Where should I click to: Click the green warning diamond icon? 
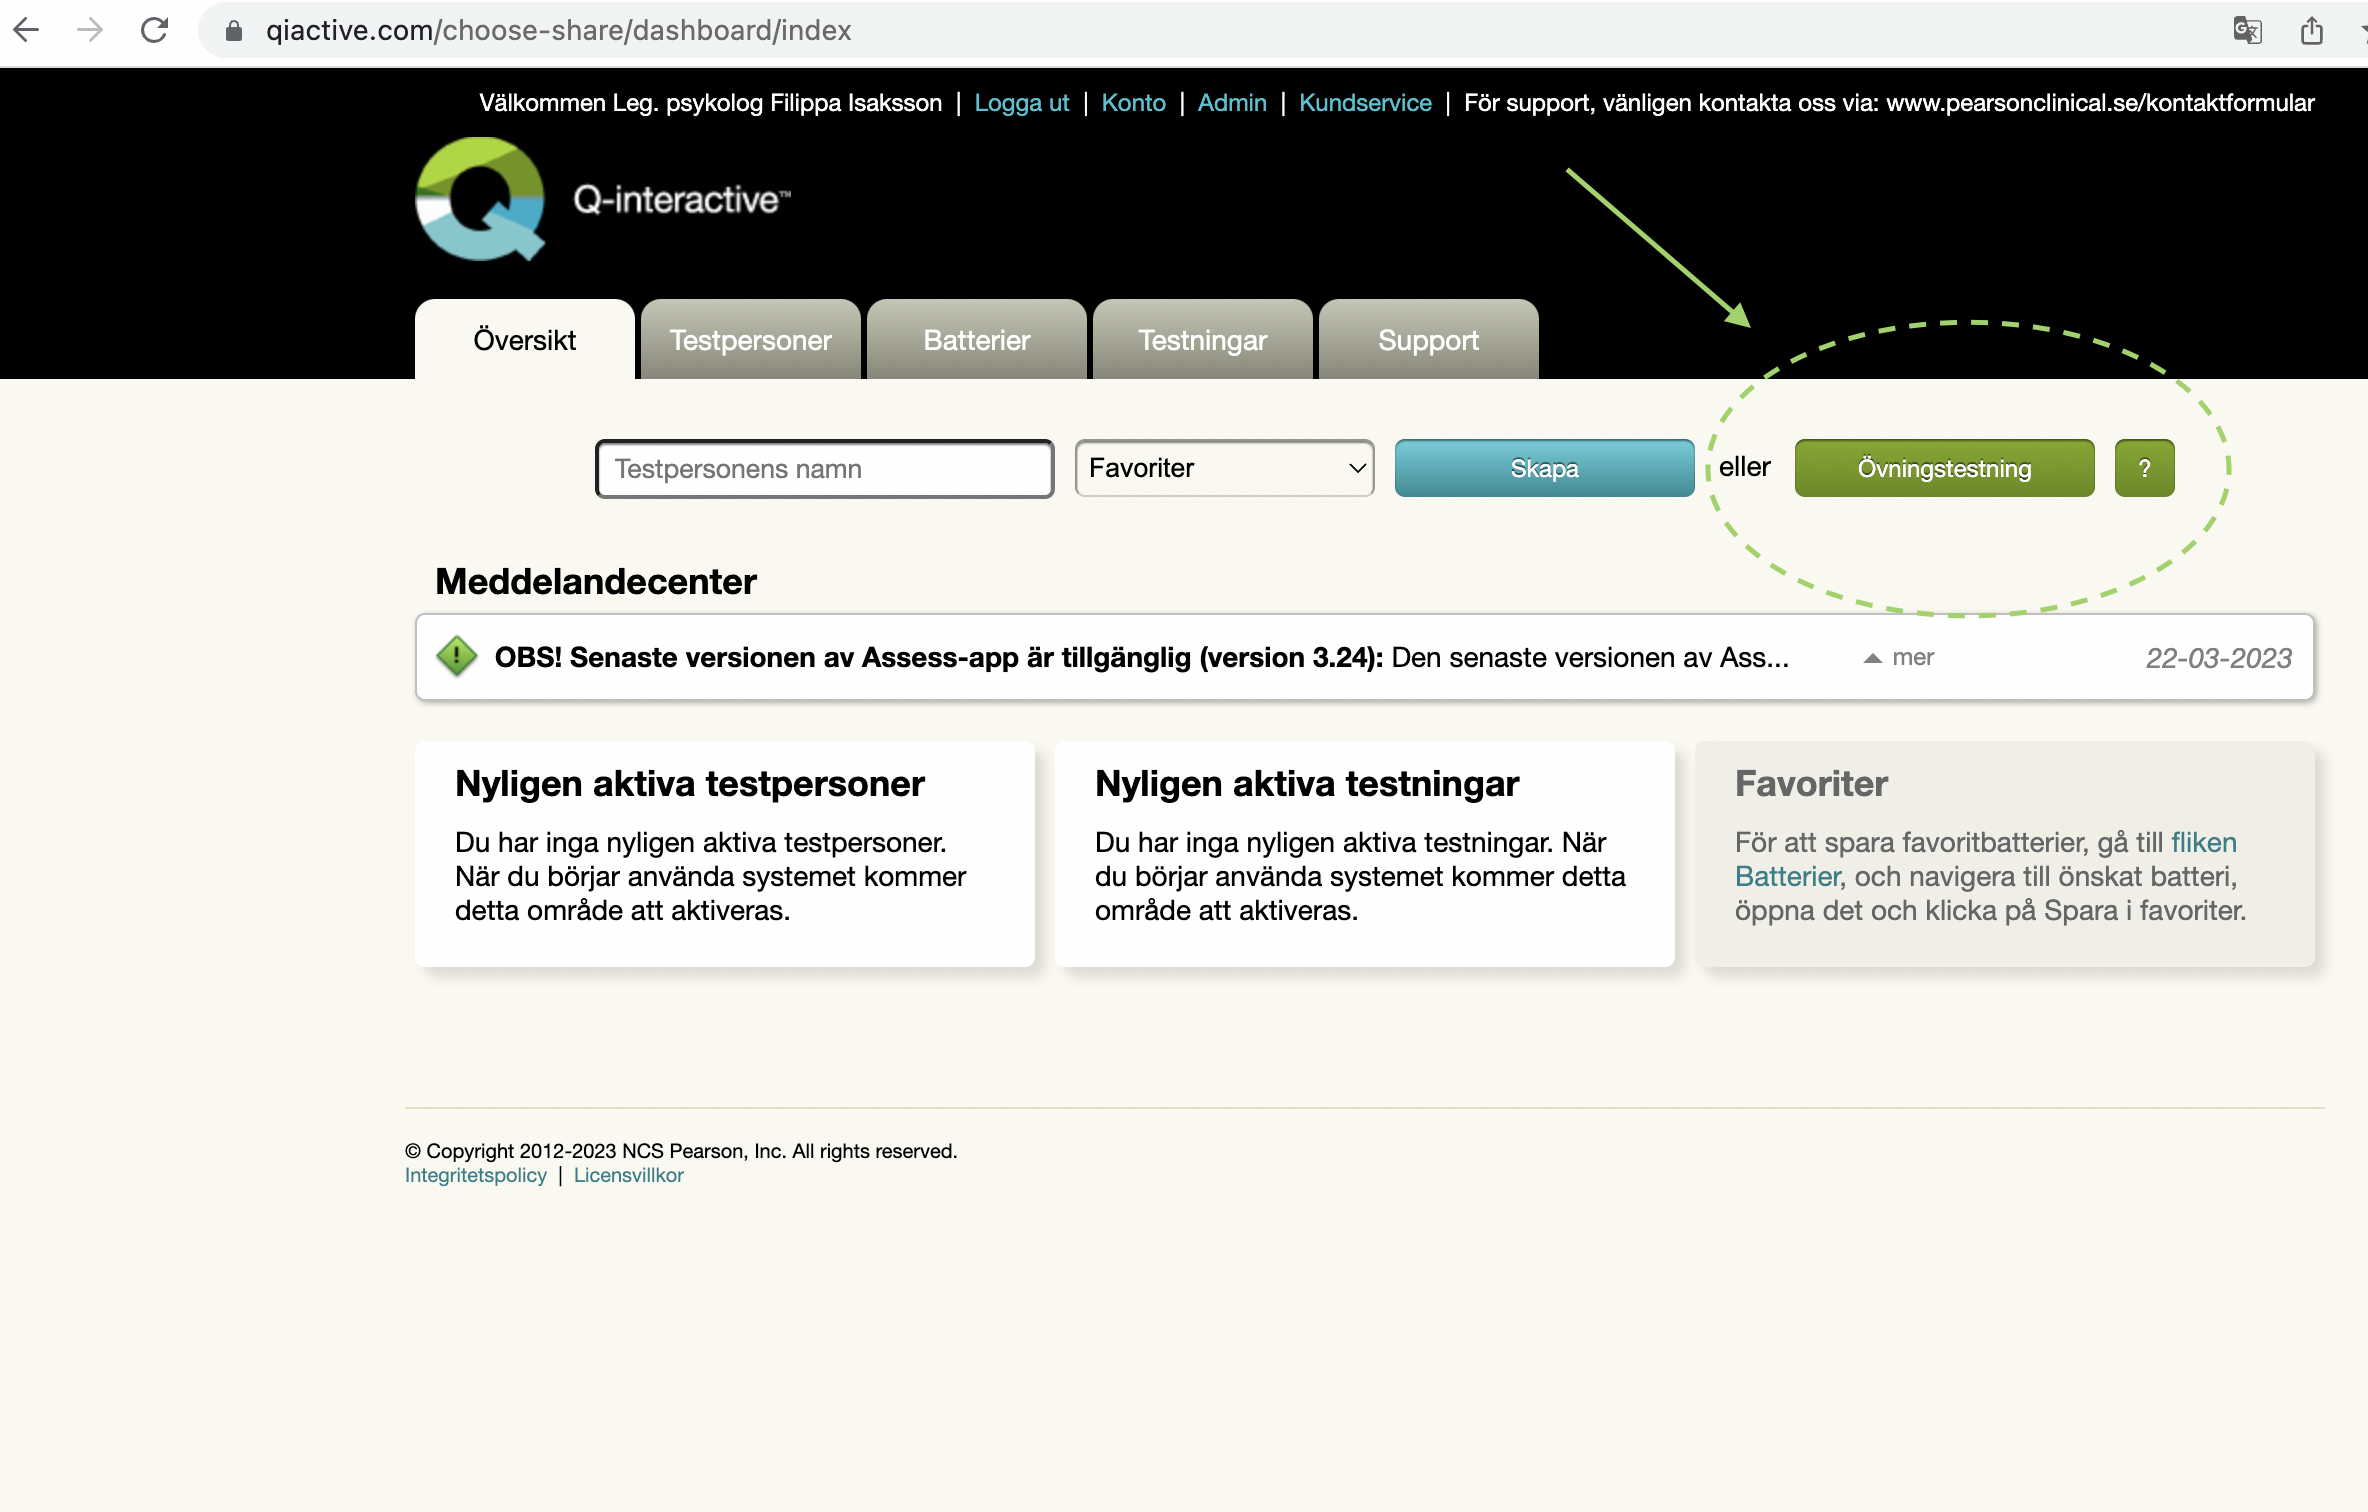[457, 656]
